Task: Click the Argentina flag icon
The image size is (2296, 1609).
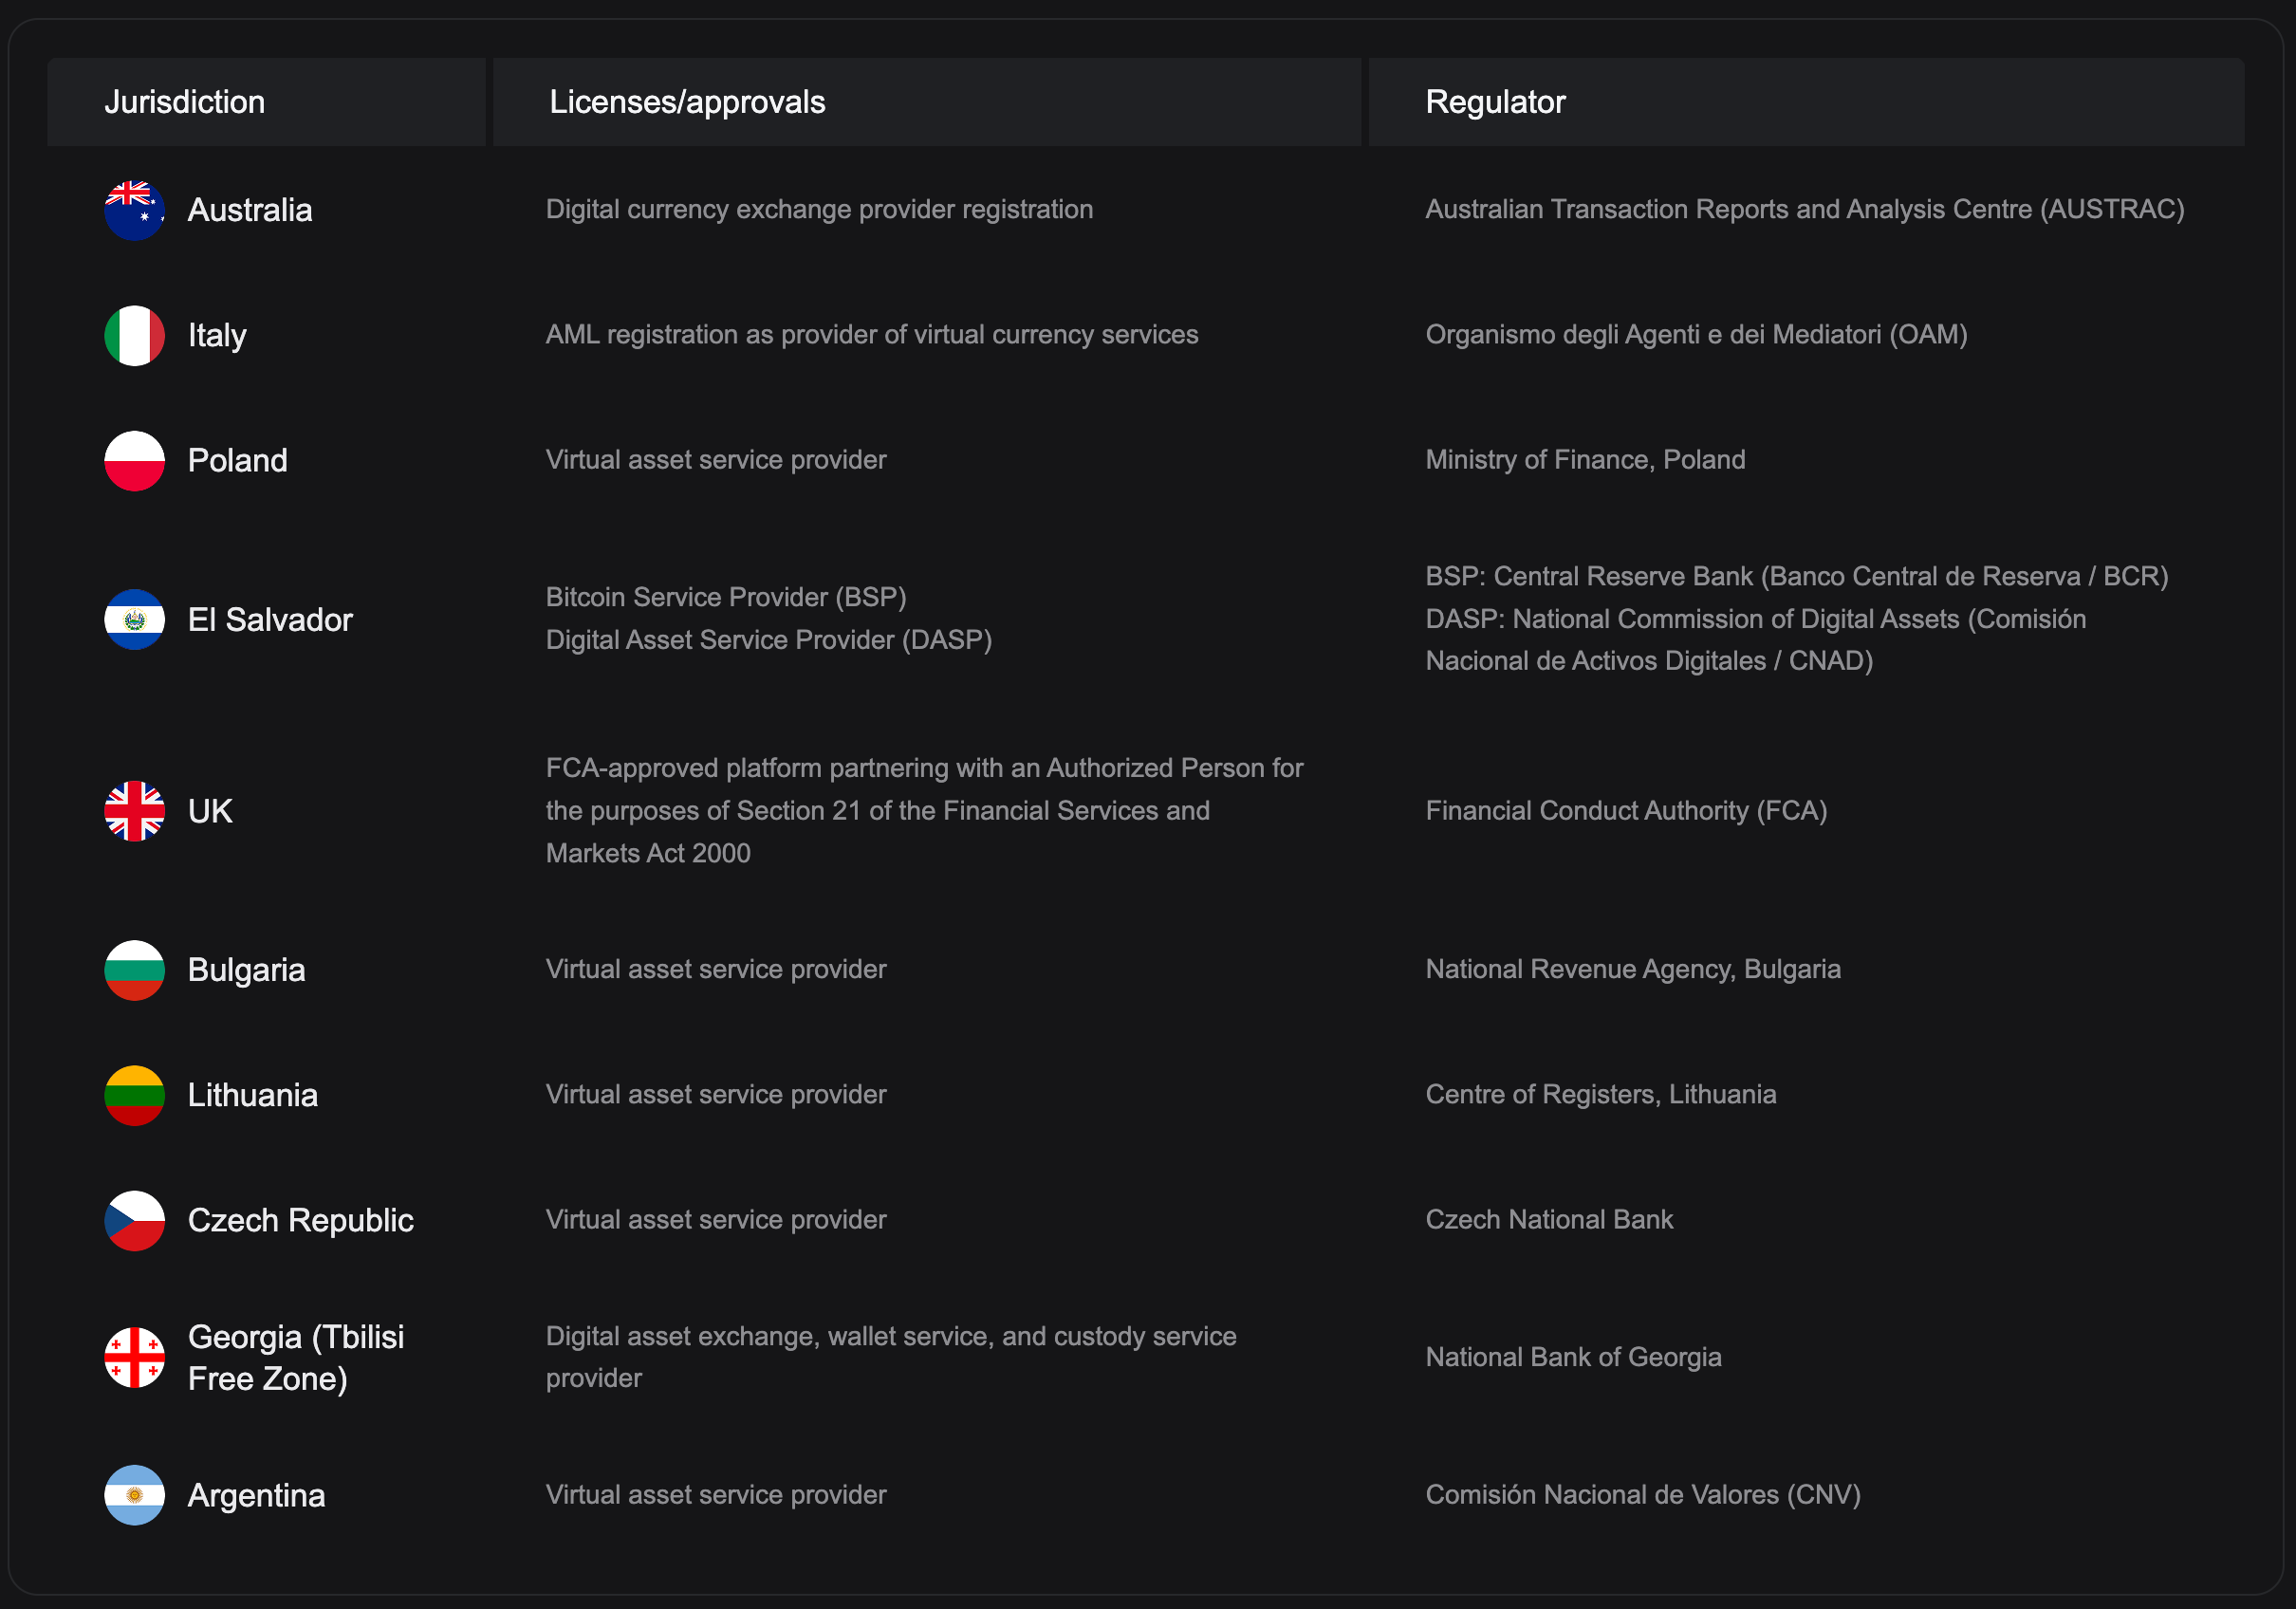Action: [134, 1494]
